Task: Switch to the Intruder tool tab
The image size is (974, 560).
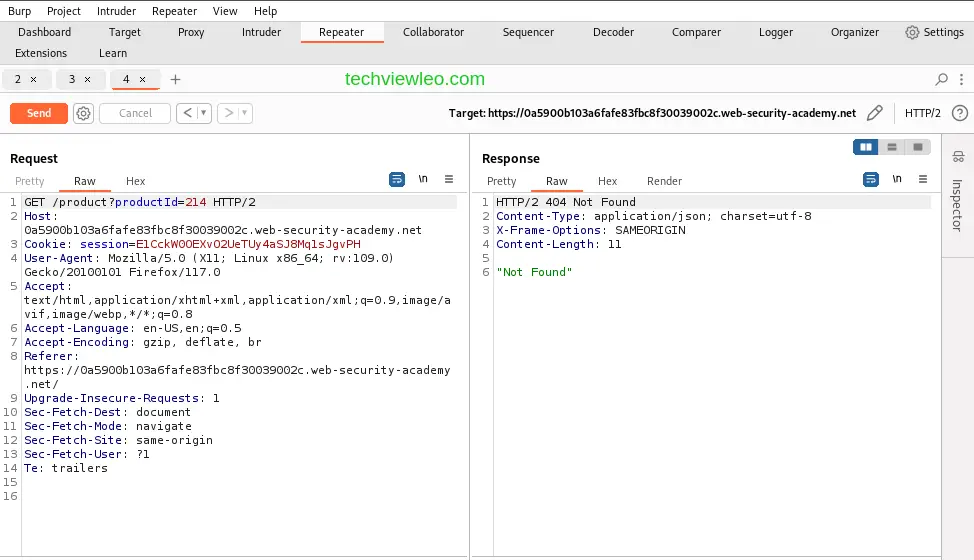Action: pos(261,32)
